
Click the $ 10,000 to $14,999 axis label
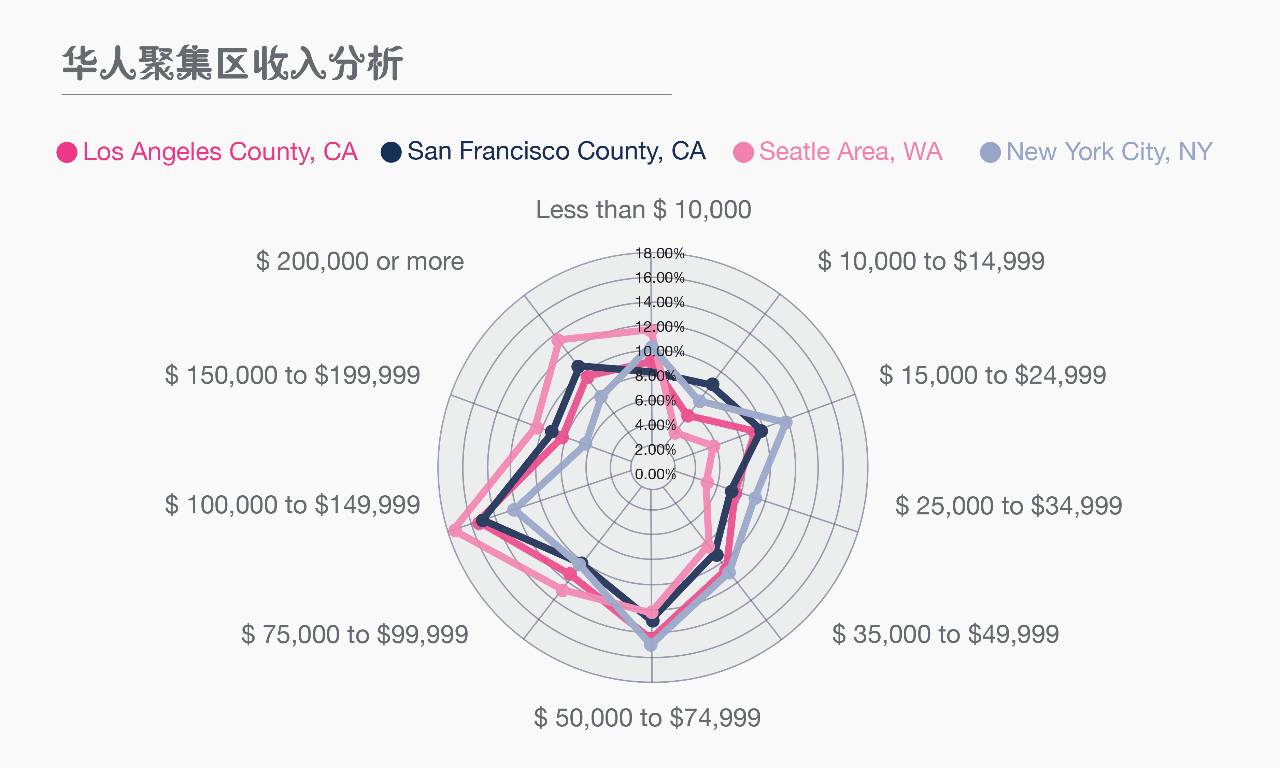click(931, 261)
